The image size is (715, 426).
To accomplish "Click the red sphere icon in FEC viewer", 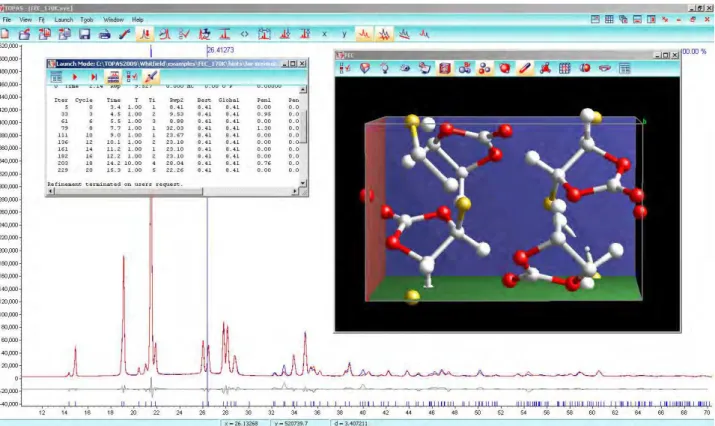I will coord(505,68).
